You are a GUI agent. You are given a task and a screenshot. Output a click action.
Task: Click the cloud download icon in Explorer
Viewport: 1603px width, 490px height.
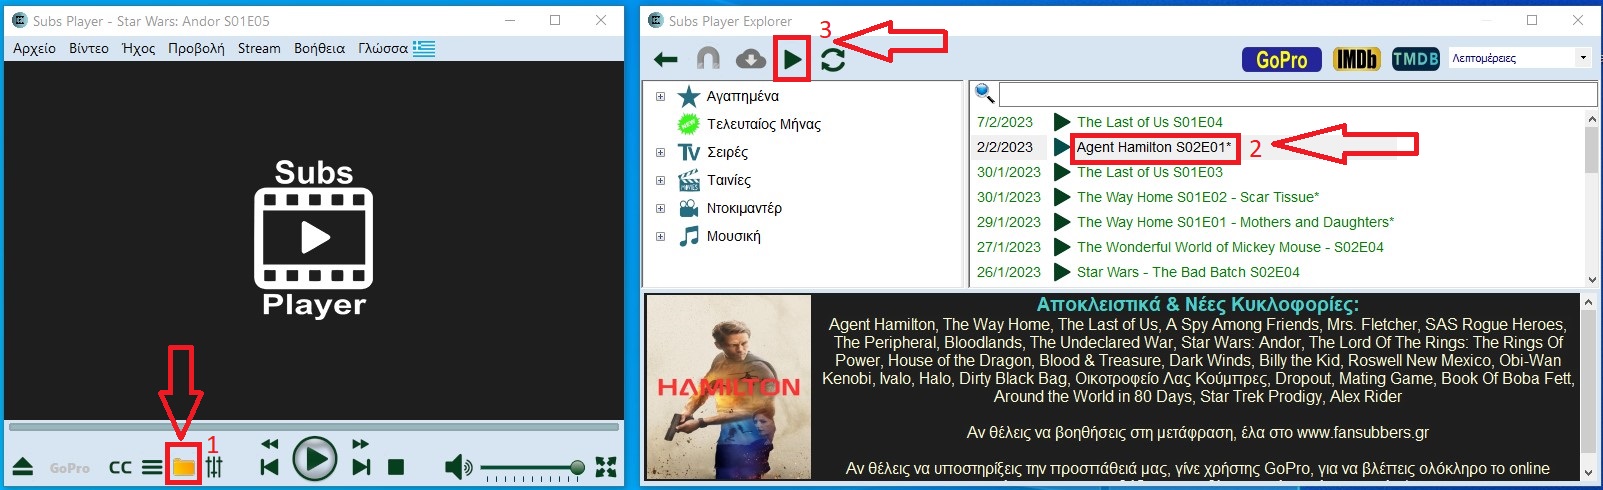pos(750,60)
